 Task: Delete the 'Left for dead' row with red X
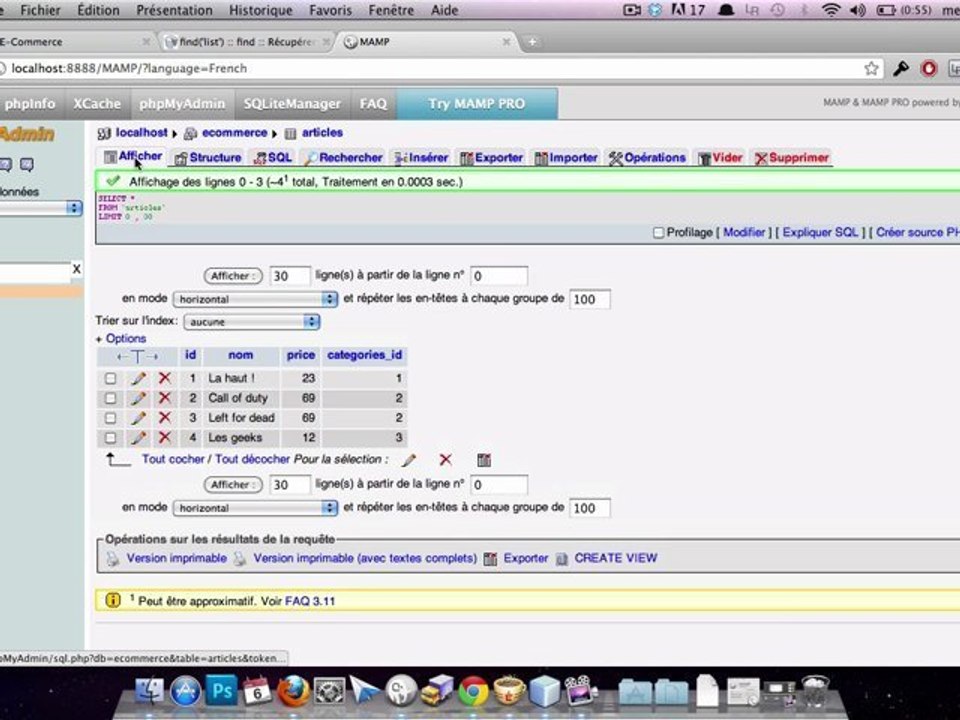point(164,418)
